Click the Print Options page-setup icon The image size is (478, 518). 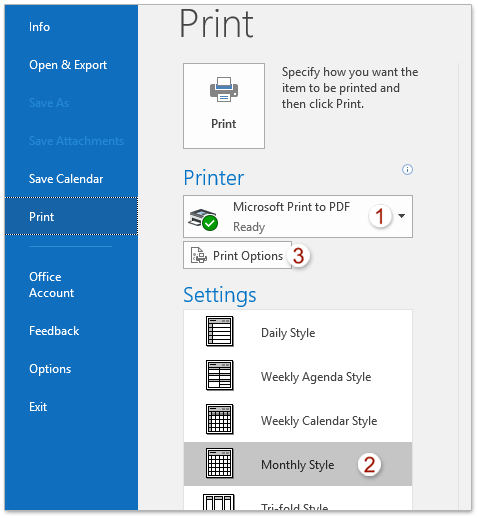(x=199, y=255)
